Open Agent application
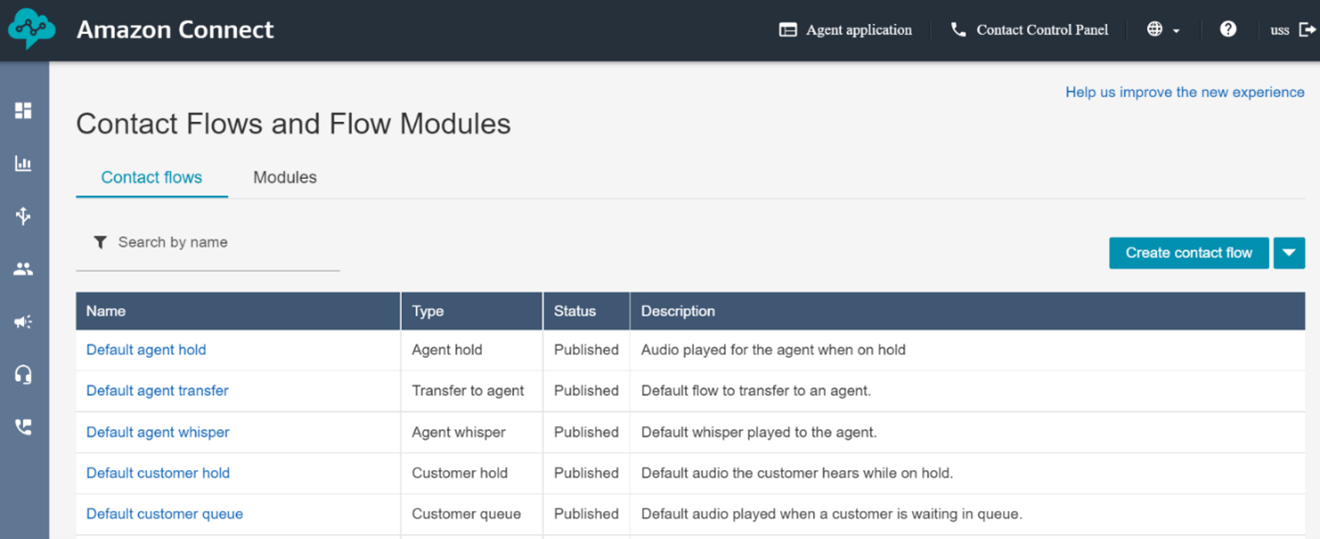Image resolution: width=1320 pixels, height=539 pixels. point(845,30)
